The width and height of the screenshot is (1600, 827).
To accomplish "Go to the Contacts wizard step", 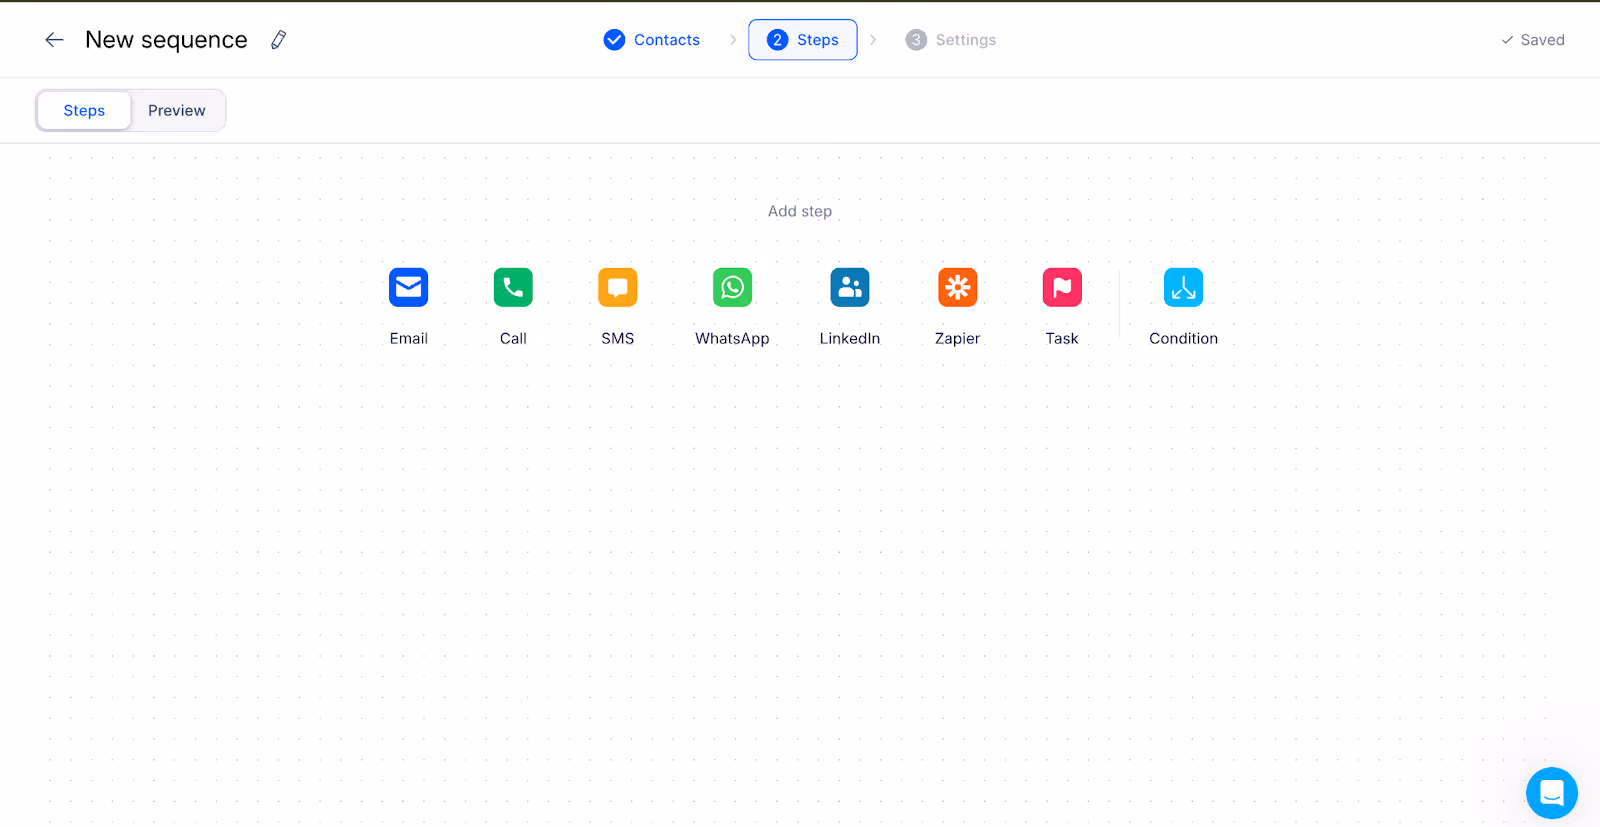I will click(x=652, y=40).
